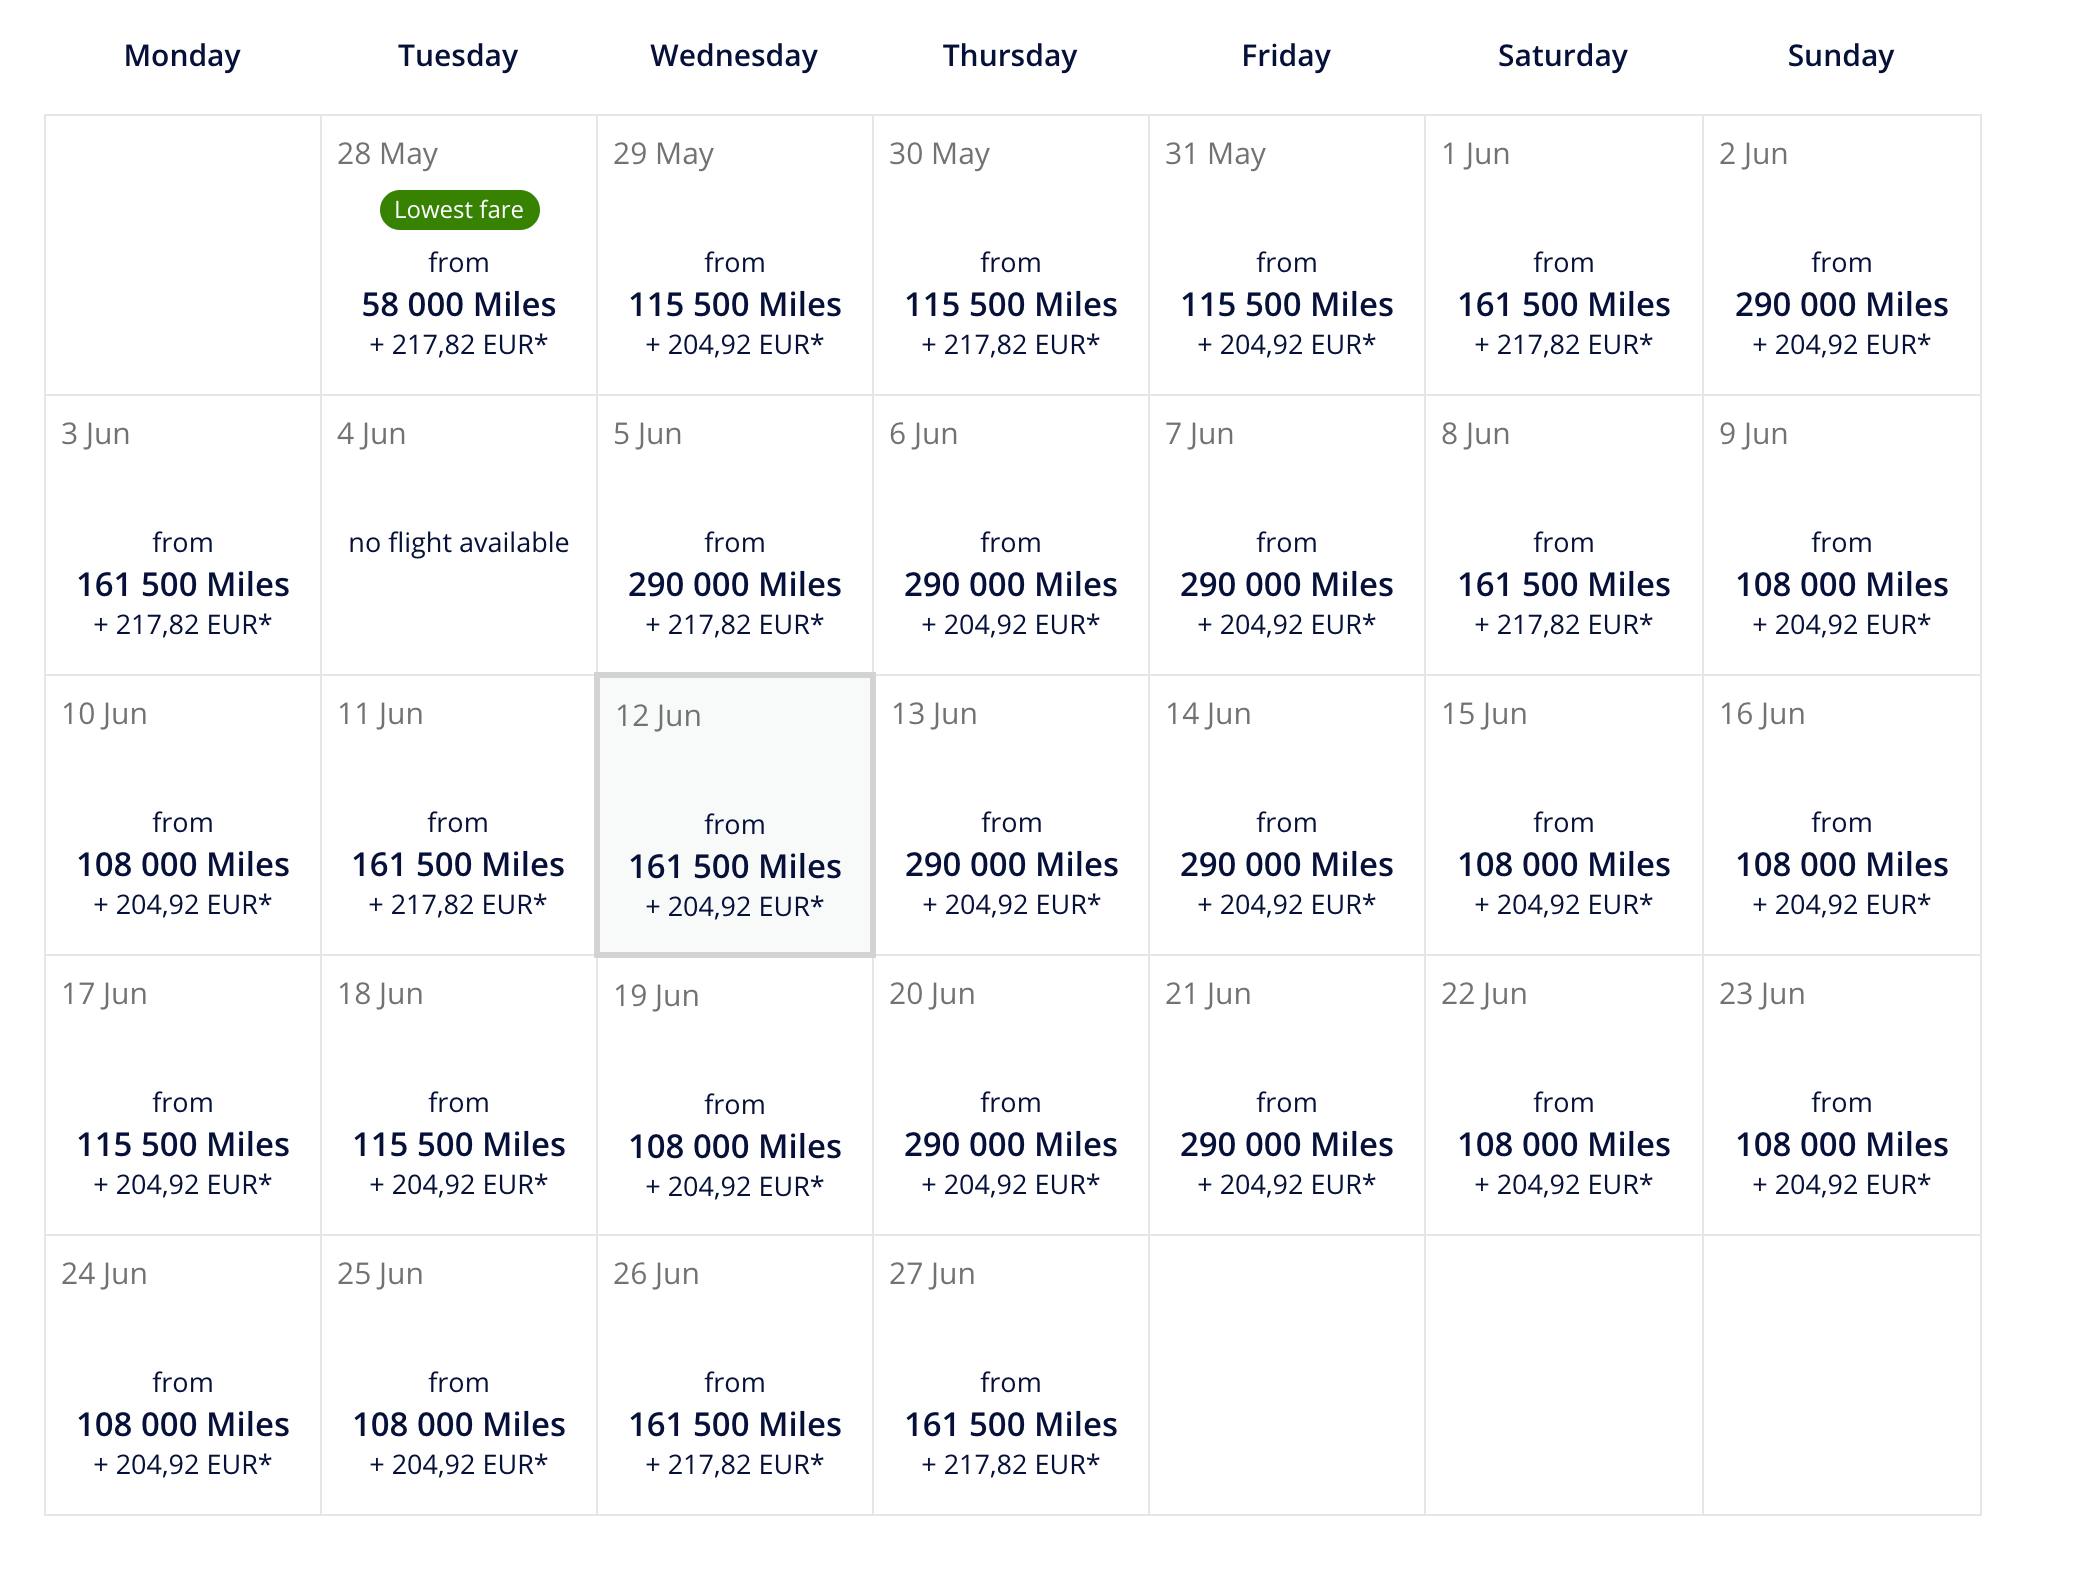Click the Wednesday column header
Image resolution: width=2096 pixels, height=1572 pixels.
click(734, 56)
